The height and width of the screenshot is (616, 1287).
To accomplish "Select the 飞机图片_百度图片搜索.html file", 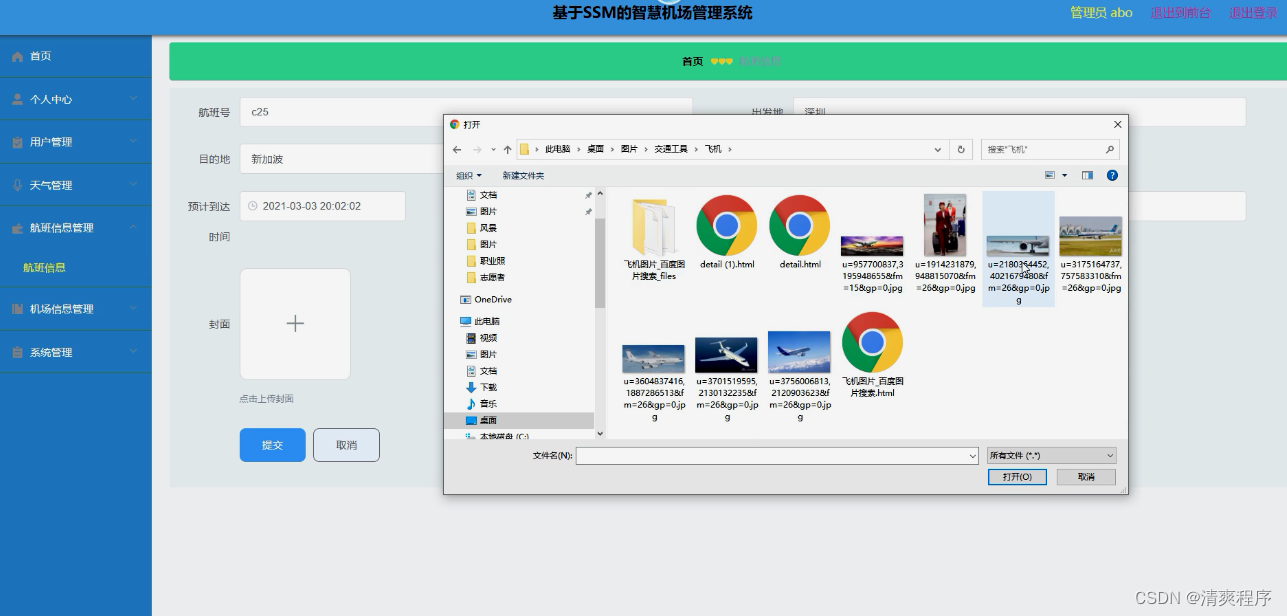I will click(872, 355).
